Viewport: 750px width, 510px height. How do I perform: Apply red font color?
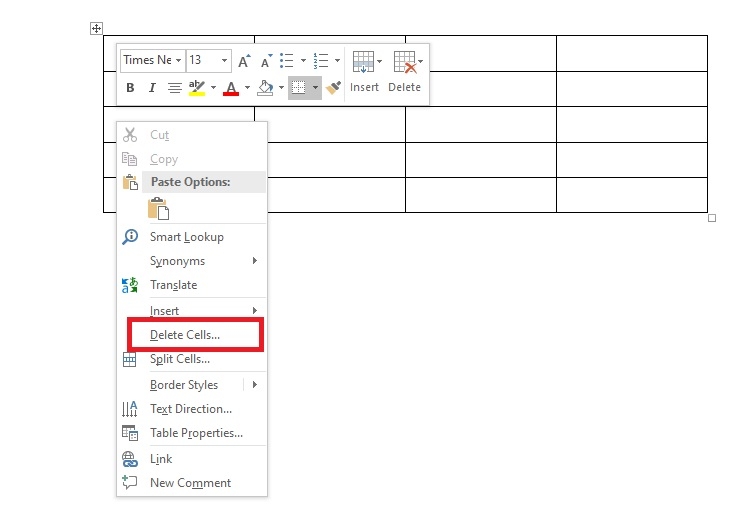[231, 88]
